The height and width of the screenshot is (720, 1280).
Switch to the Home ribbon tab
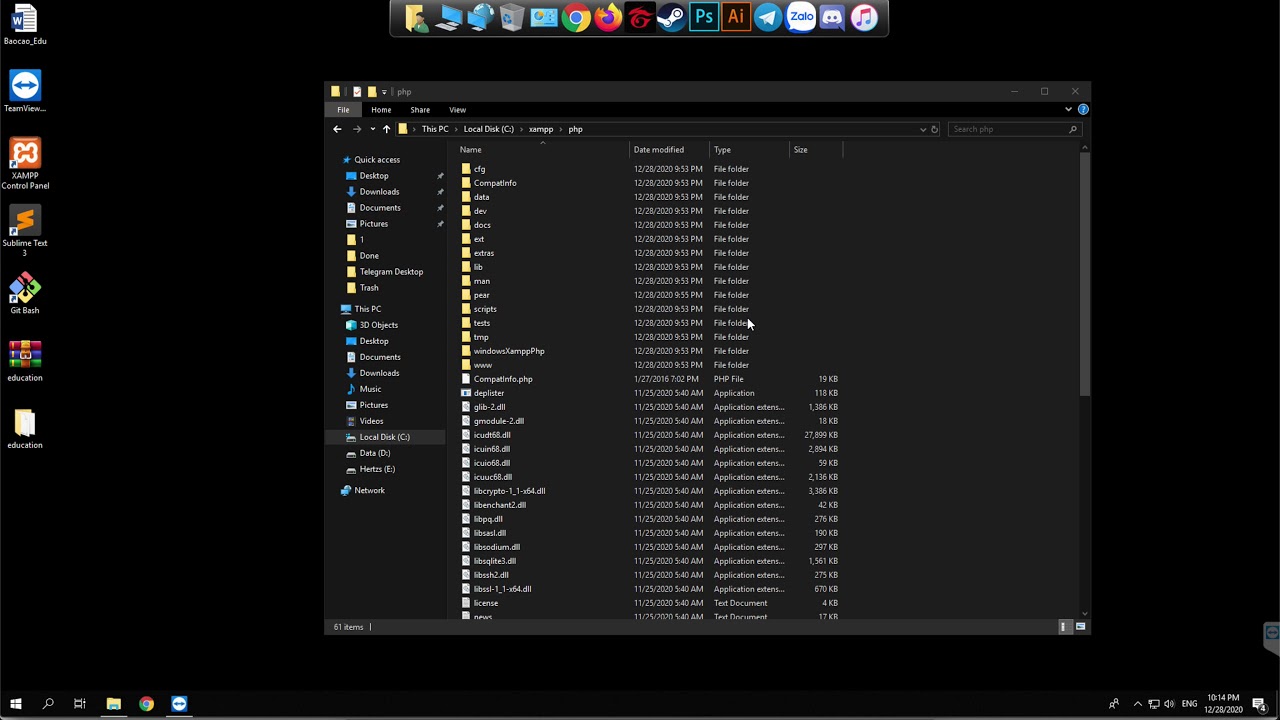tap(381, 110)
